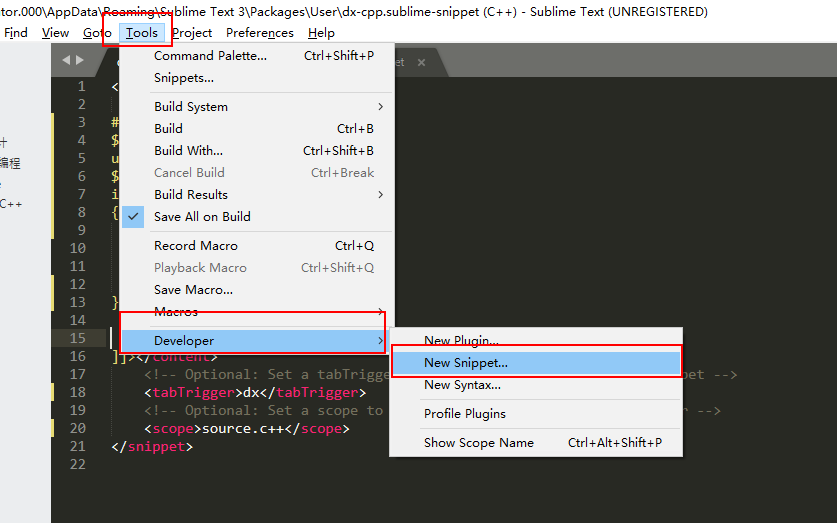Go to previous tab with left arrow
837x523 pixels.
(x=66, y=60)
